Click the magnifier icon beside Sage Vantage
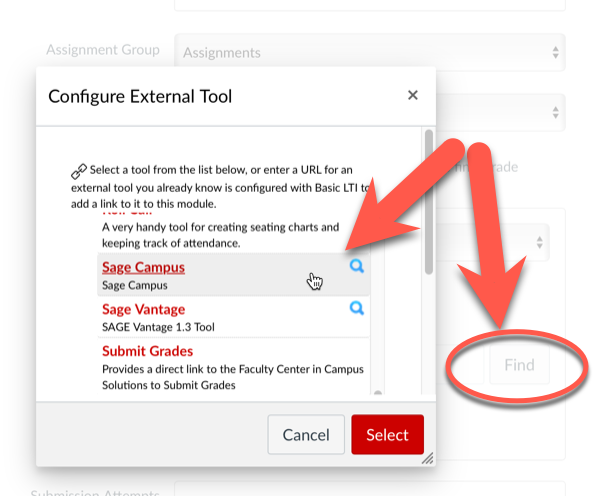The height and width of the screenshot is (496, 602). coord(356,309)
